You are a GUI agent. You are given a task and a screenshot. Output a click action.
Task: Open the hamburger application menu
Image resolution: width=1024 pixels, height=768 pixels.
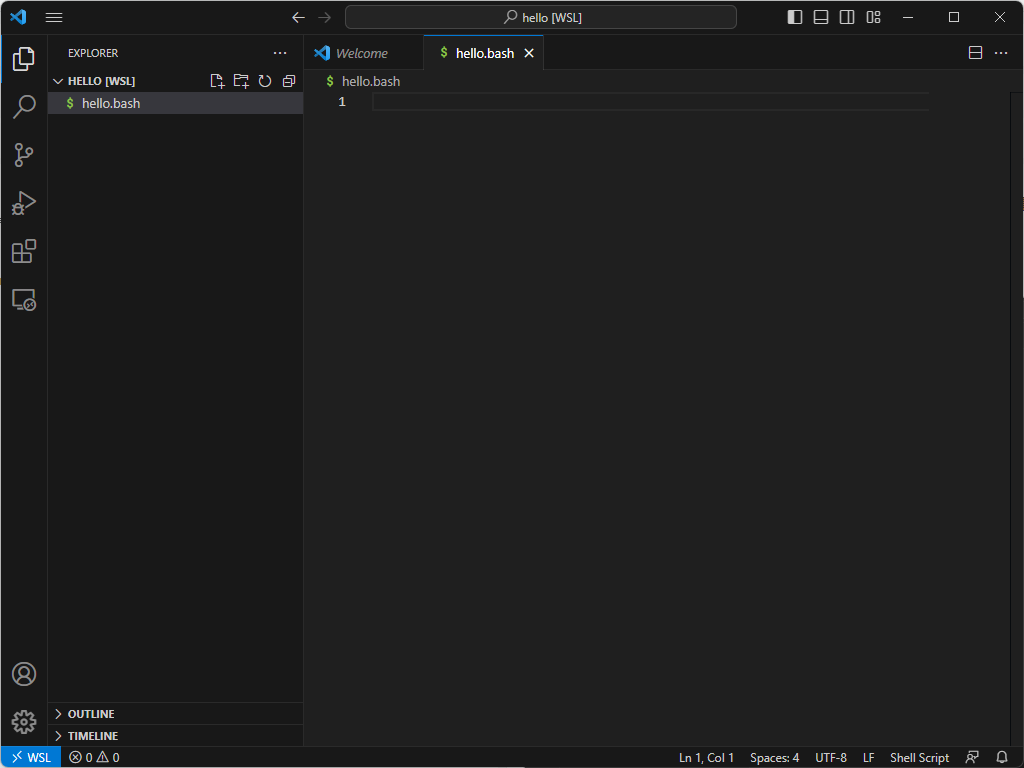click(54, 18)
